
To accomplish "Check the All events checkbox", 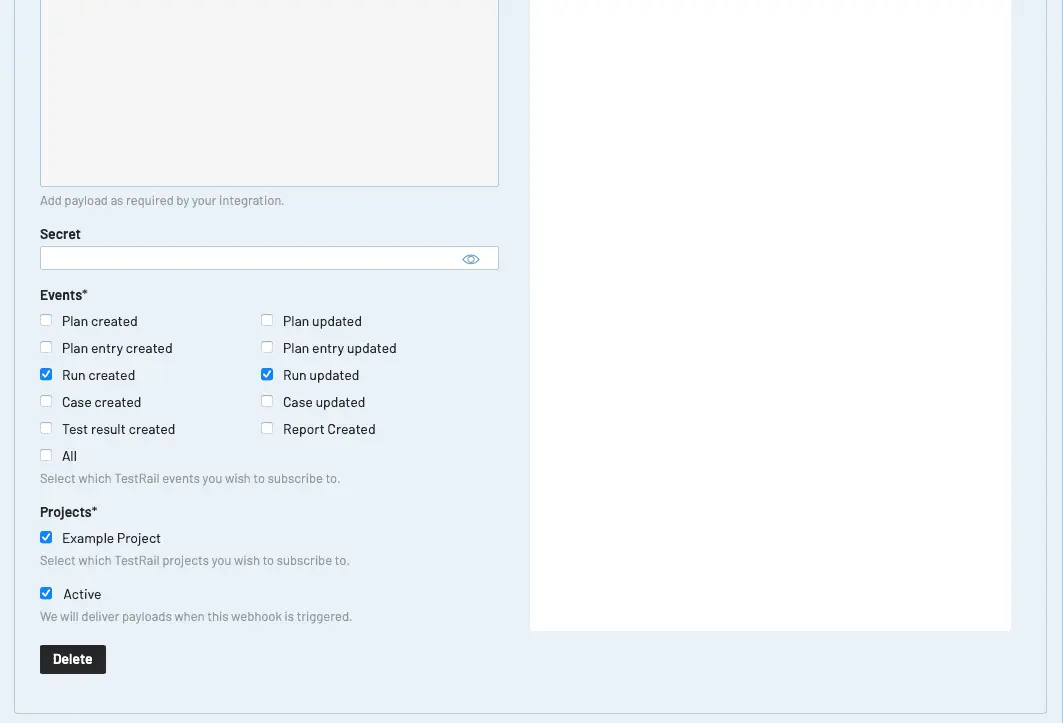I will pyautogui.click(x=46, y=456).
